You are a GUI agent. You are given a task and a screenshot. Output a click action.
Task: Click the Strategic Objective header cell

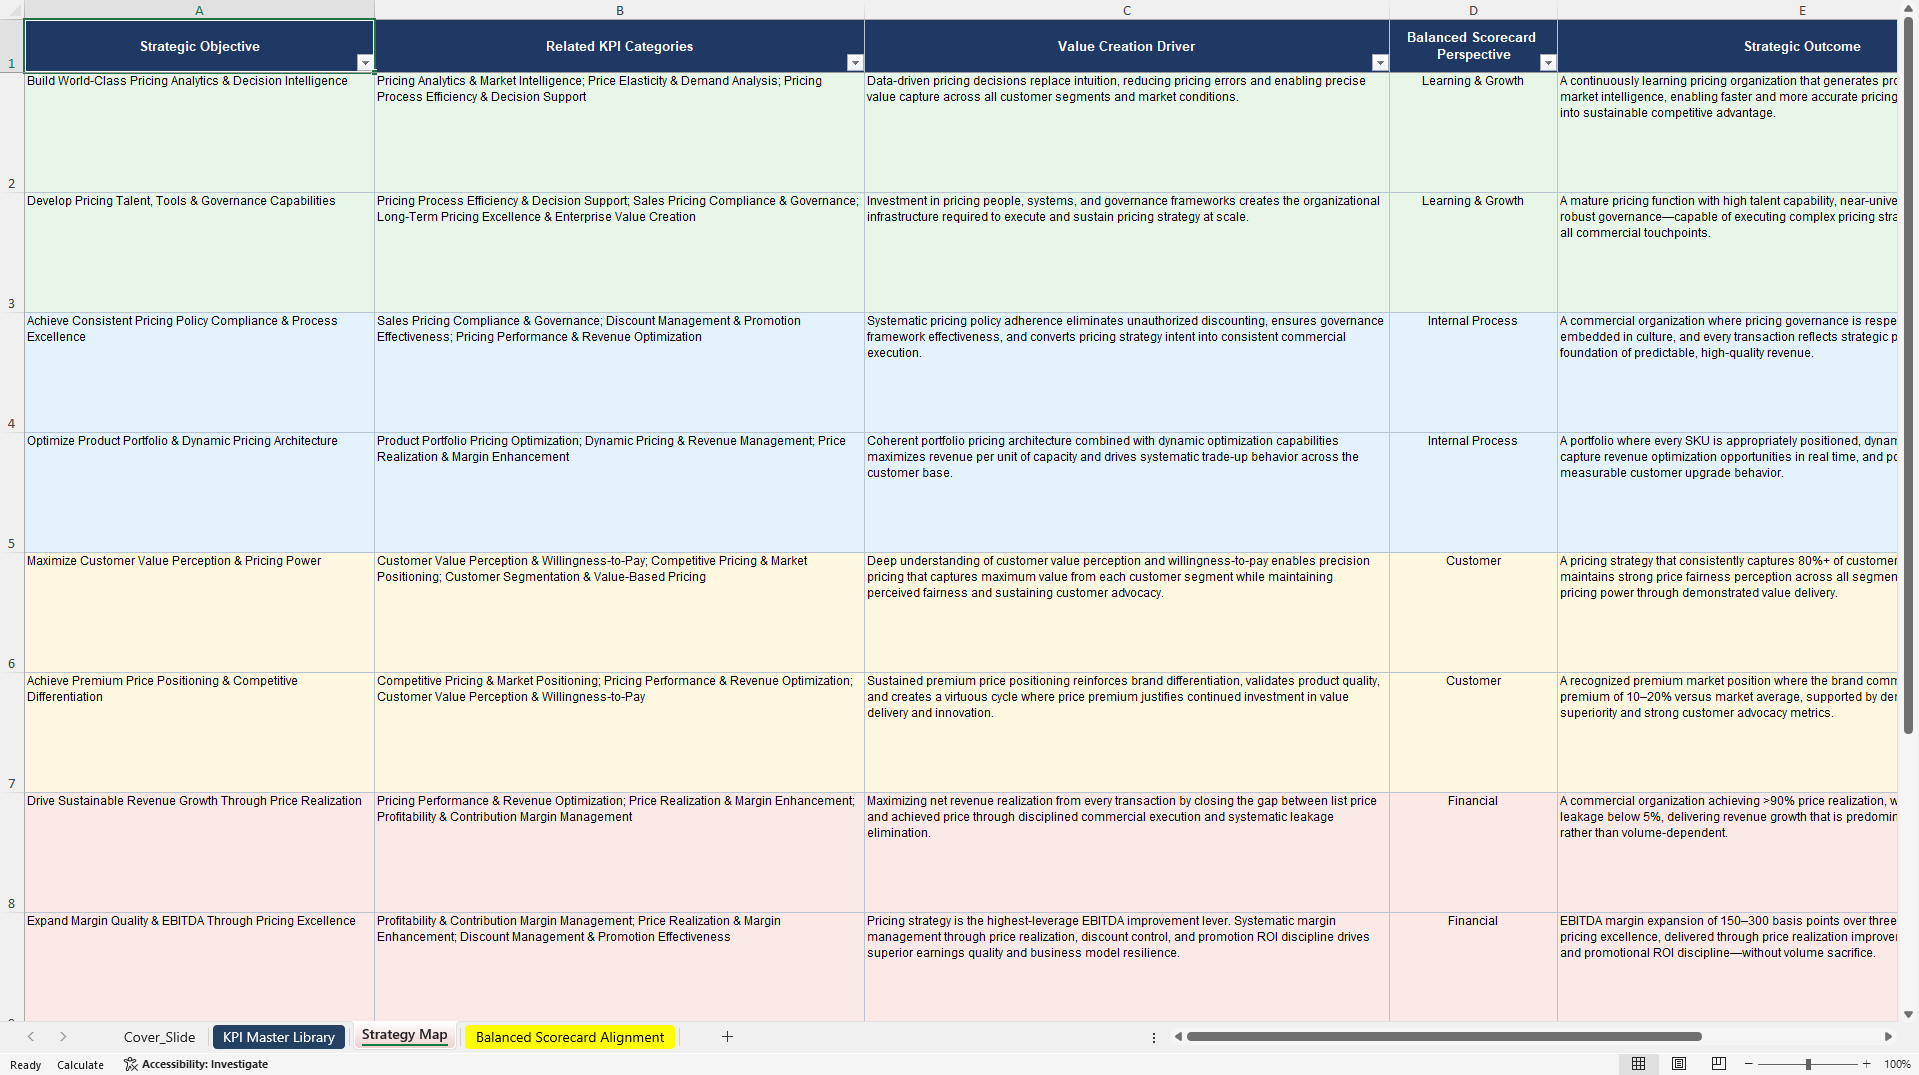(199, 46)
